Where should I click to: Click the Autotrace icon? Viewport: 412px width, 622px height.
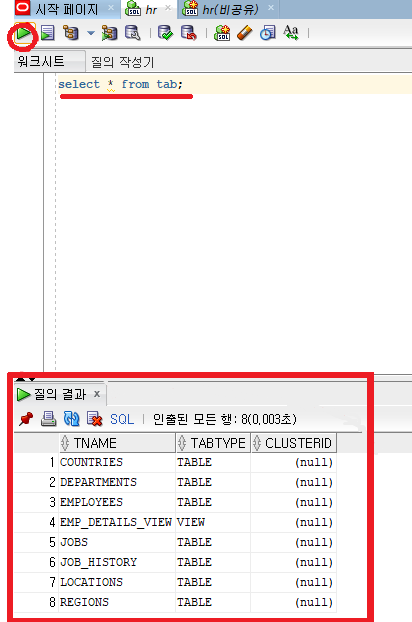[x=109, y=33]
